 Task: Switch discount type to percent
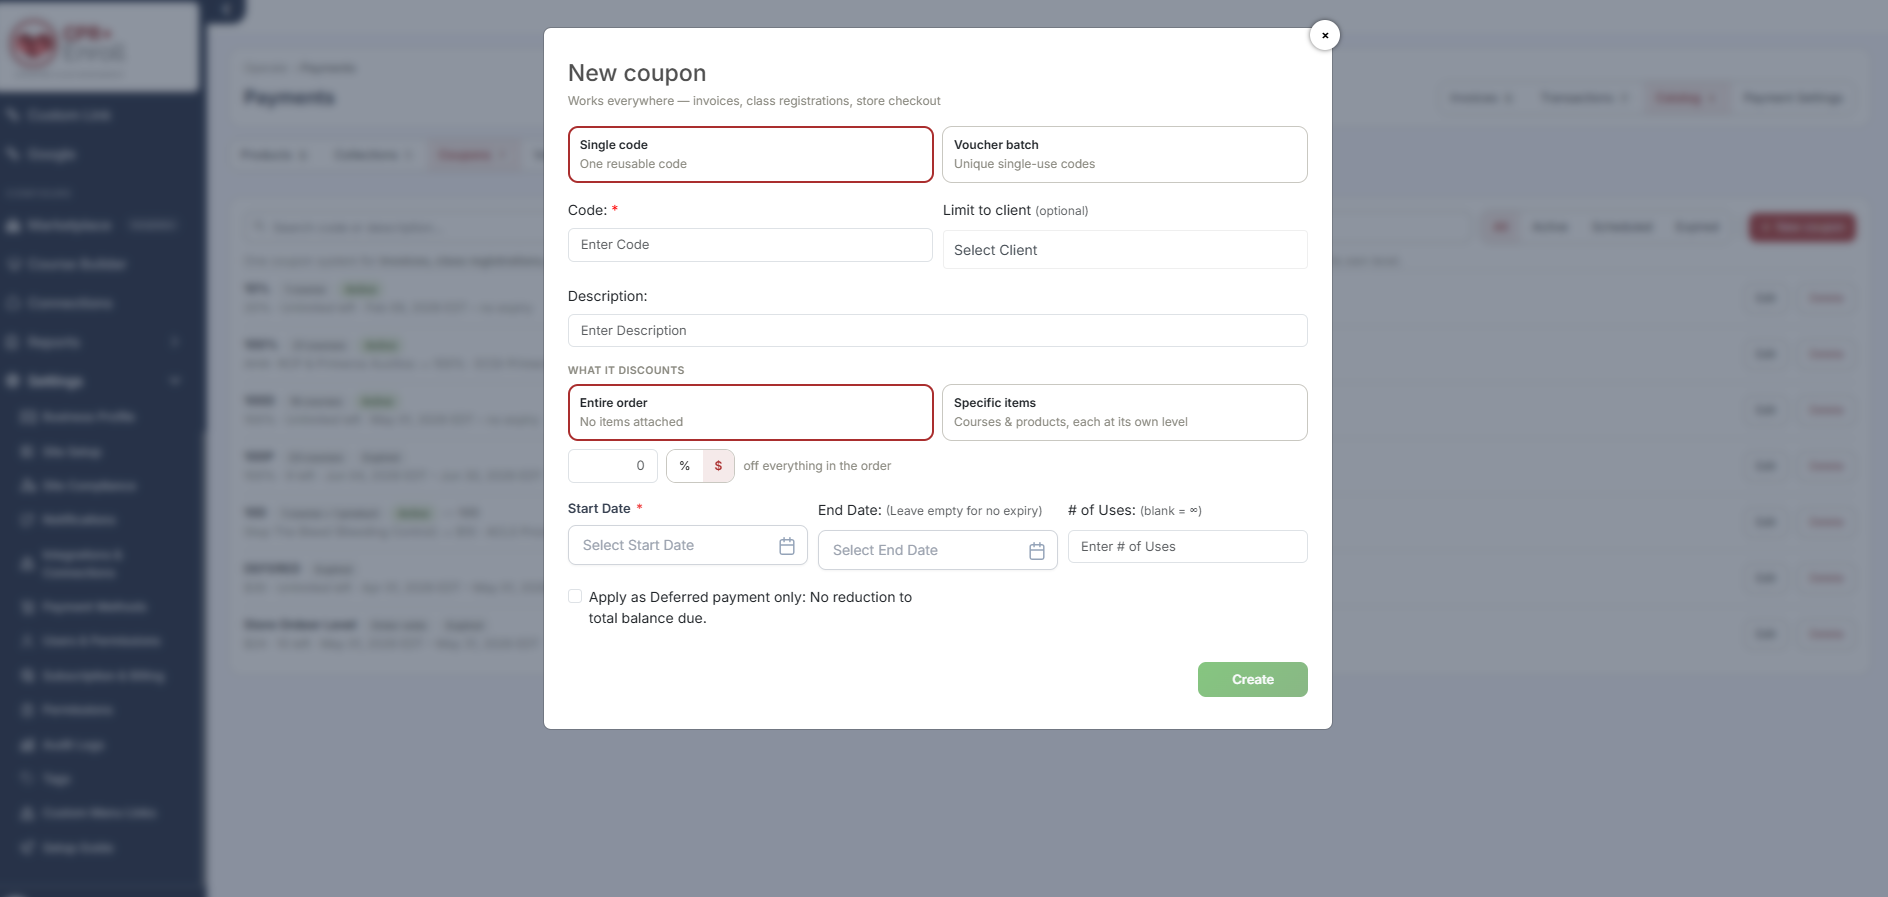[x=685, y=466]
